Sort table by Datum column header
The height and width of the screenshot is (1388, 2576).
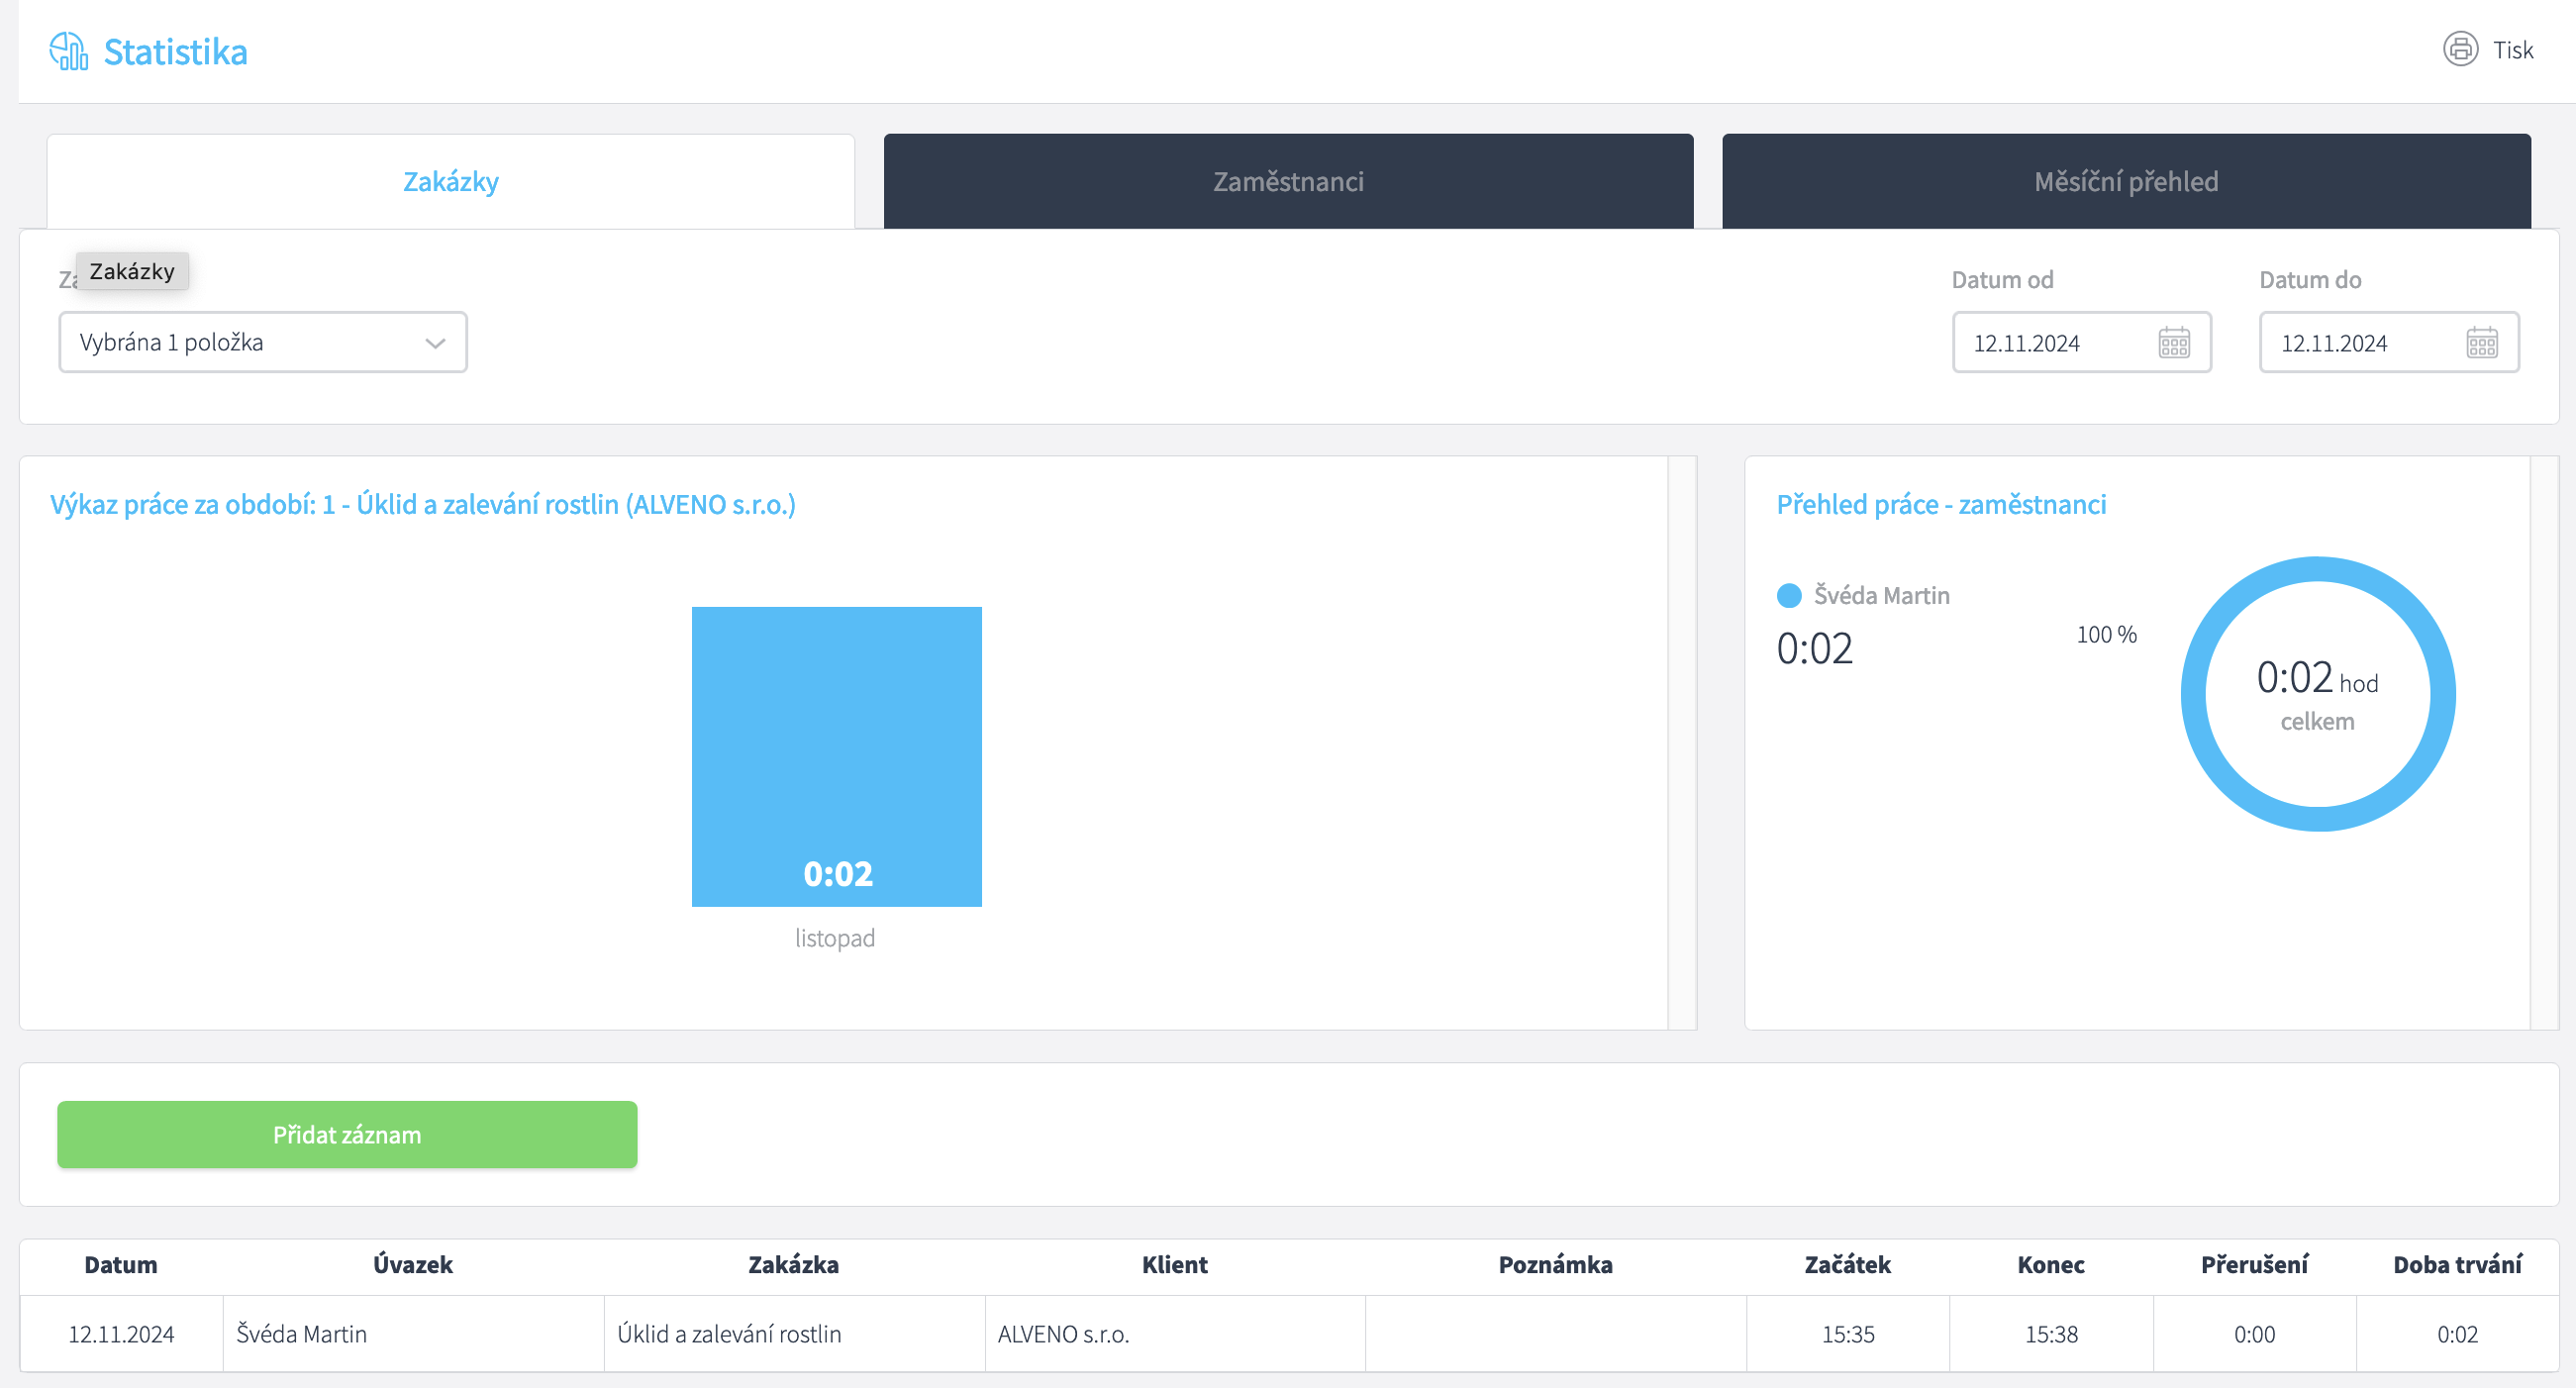[120, 1265]
